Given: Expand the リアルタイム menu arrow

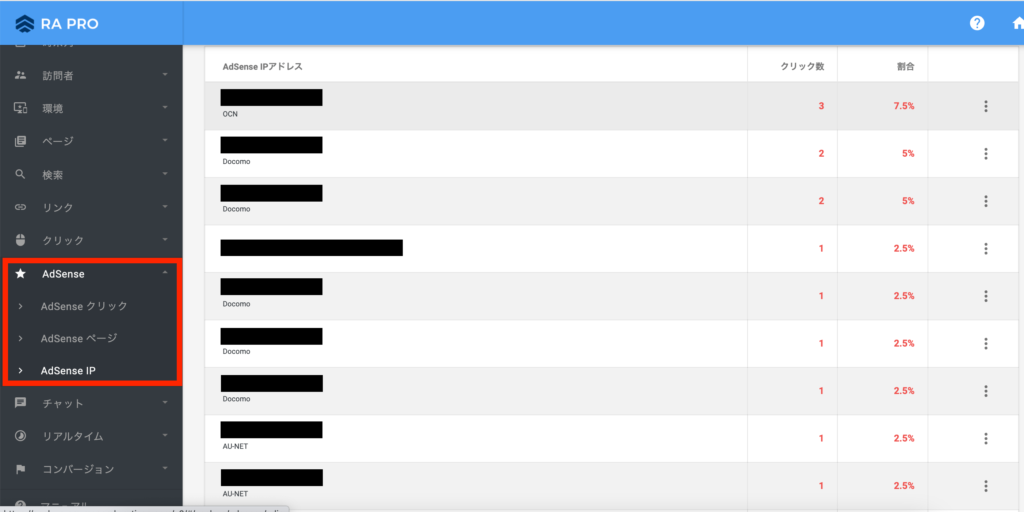Looking at the screenshot, I should tap(165, 436).
